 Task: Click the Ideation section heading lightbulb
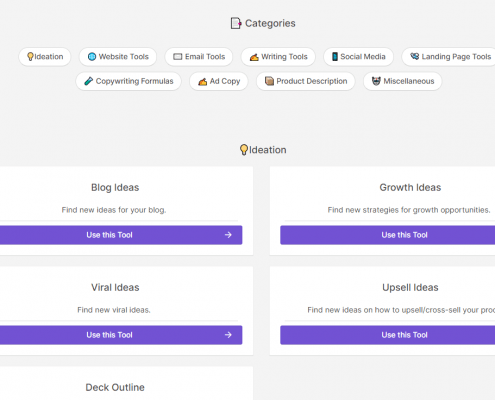[244, 150]
